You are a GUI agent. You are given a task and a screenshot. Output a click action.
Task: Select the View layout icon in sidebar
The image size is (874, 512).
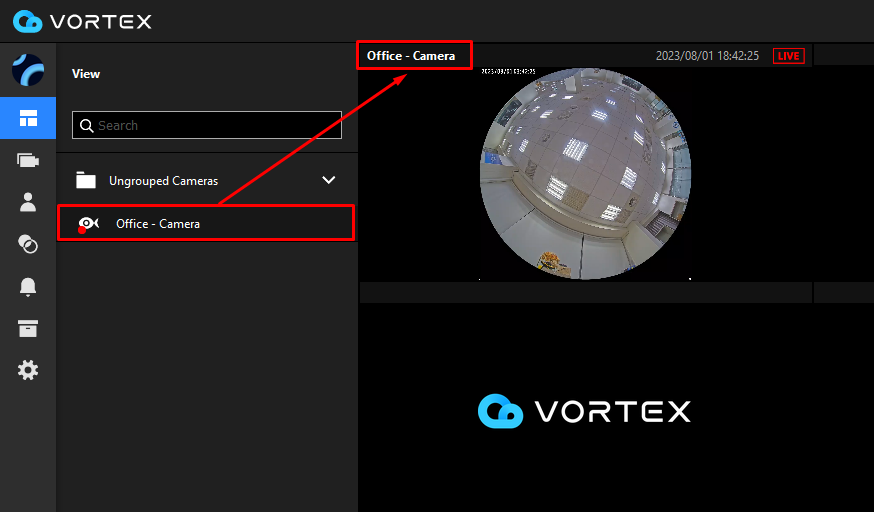(x=28, y=119)
